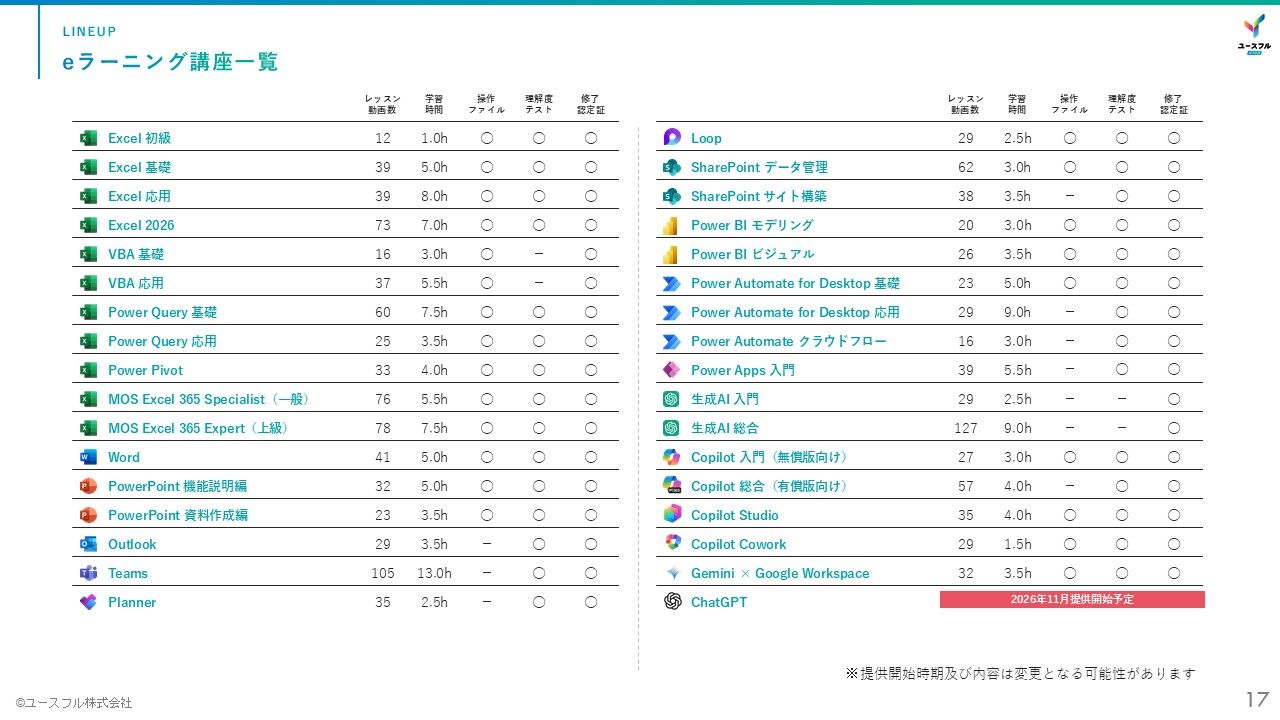Click the Gemini sparkle icon
The image size is (1280, 720).
click(x=672, y=573)
